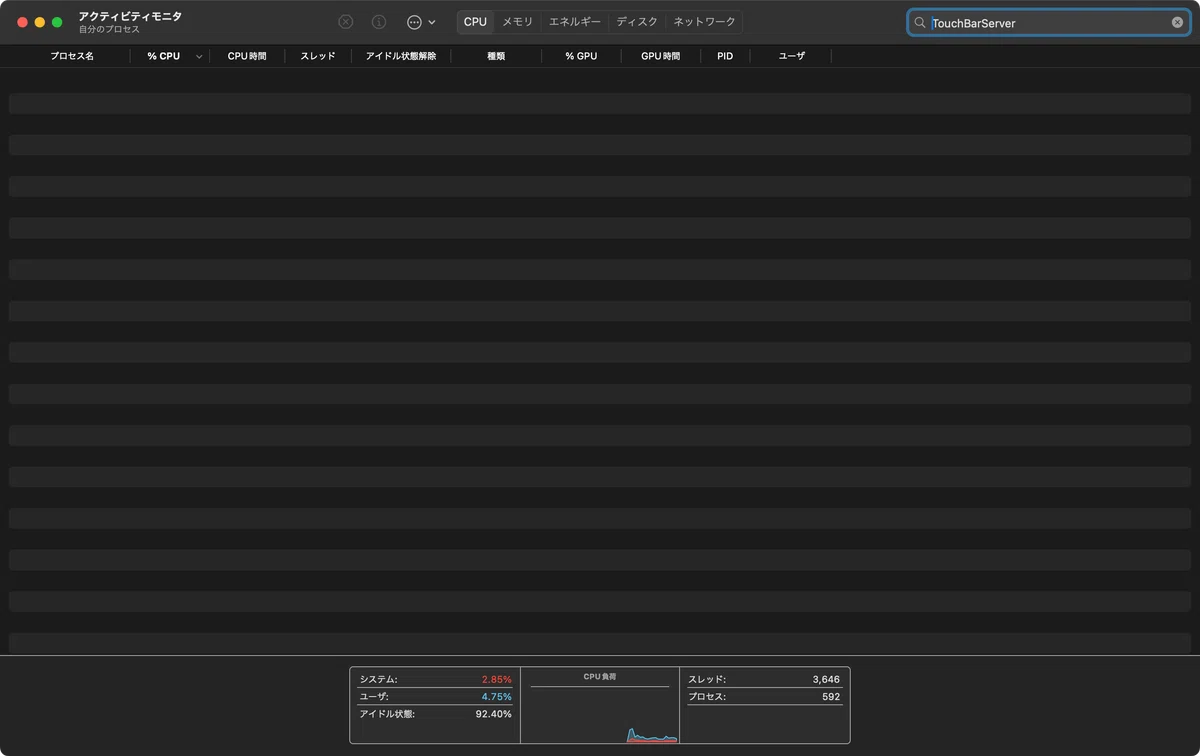Click the magnifying glass search icon
The height and width of the screenshot is (756, 1200).
coord(920,22)
